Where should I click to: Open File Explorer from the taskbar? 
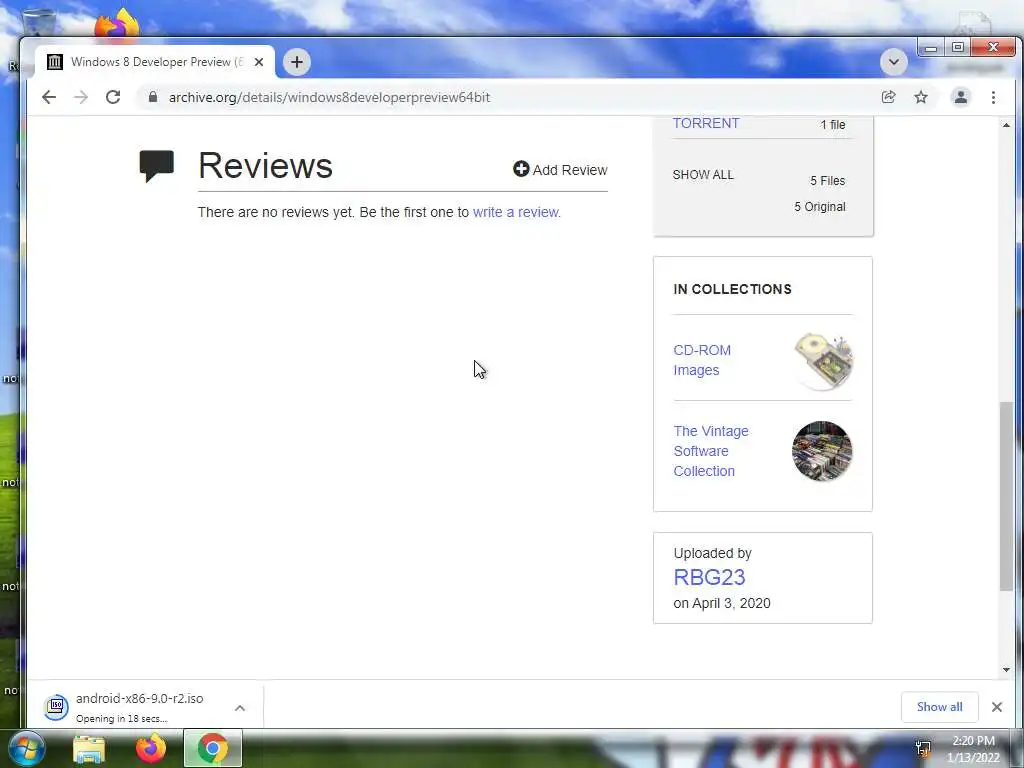point(89,749)
